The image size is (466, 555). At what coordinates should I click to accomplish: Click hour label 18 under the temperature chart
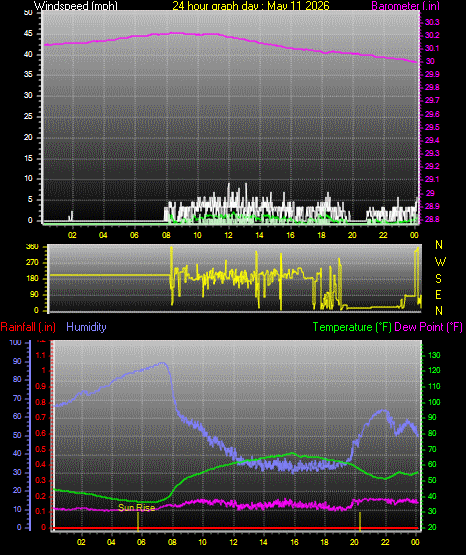click(x=324, y=542)
